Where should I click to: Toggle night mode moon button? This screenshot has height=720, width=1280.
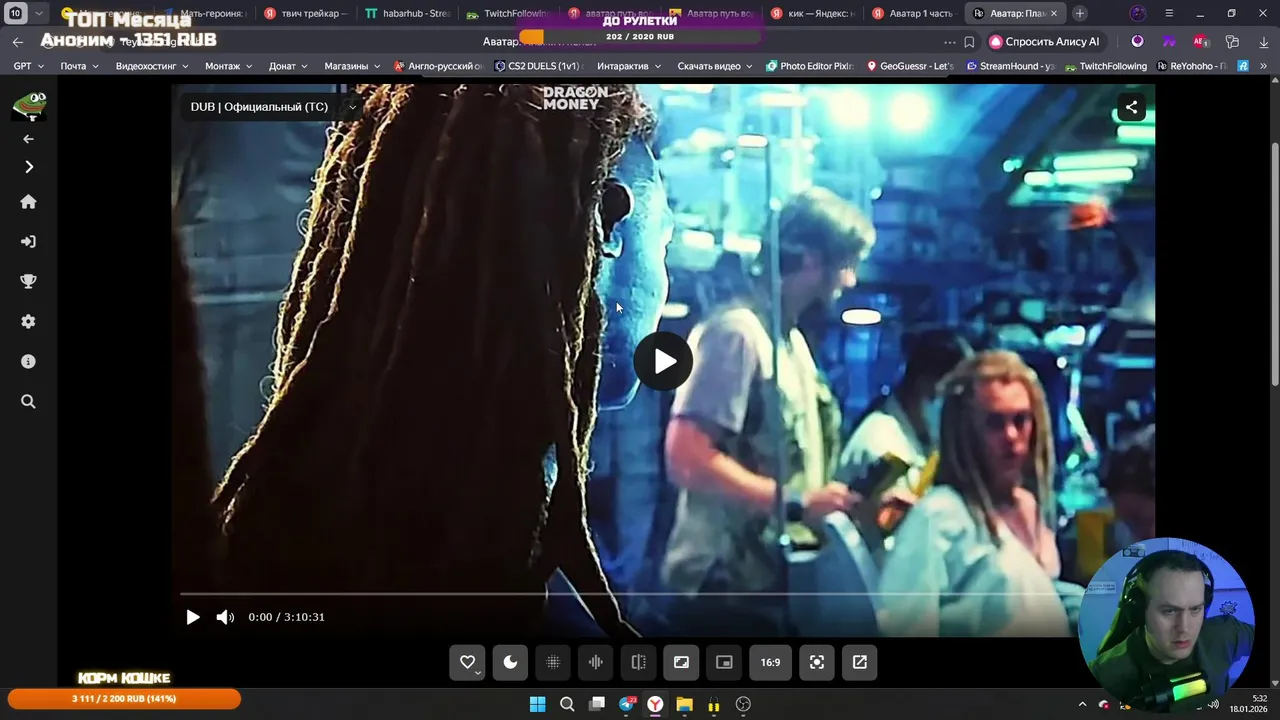point(510,662)
